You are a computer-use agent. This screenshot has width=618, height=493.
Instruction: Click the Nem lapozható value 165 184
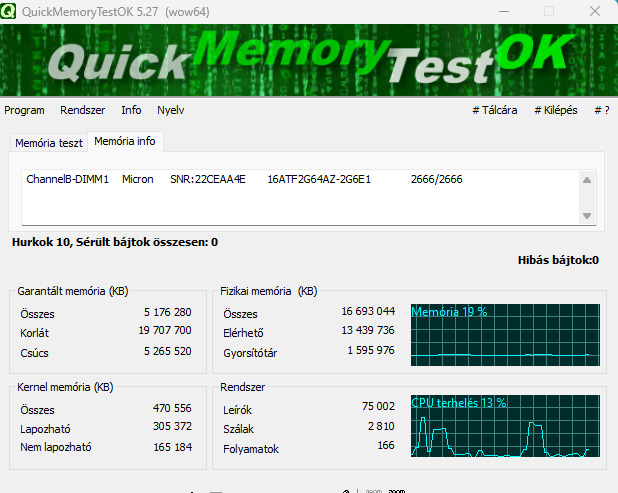(x=173, y=447)
